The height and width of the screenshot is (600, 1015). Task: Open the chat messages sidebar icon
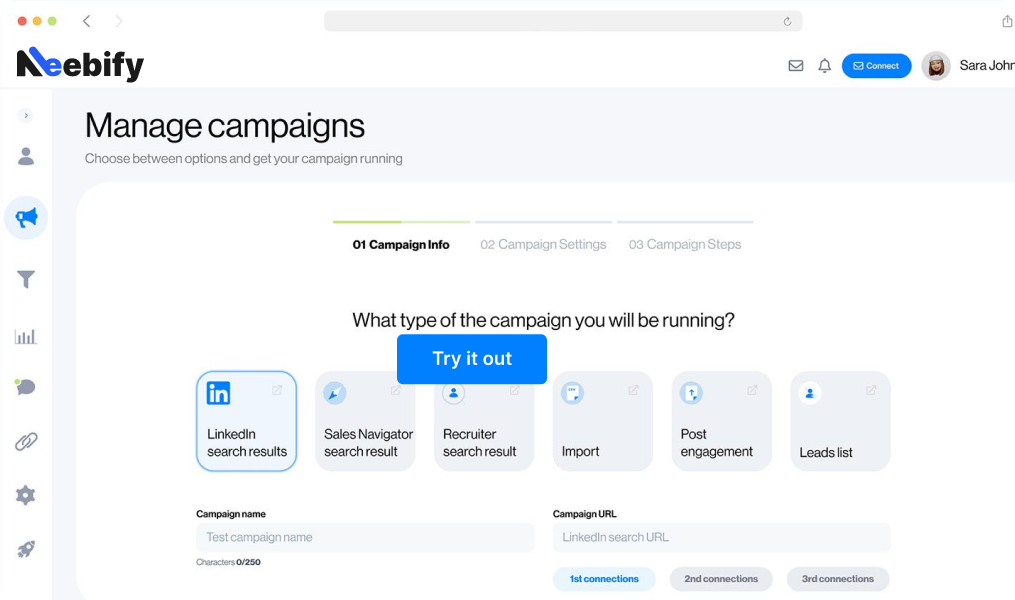(x=26, y=387)
